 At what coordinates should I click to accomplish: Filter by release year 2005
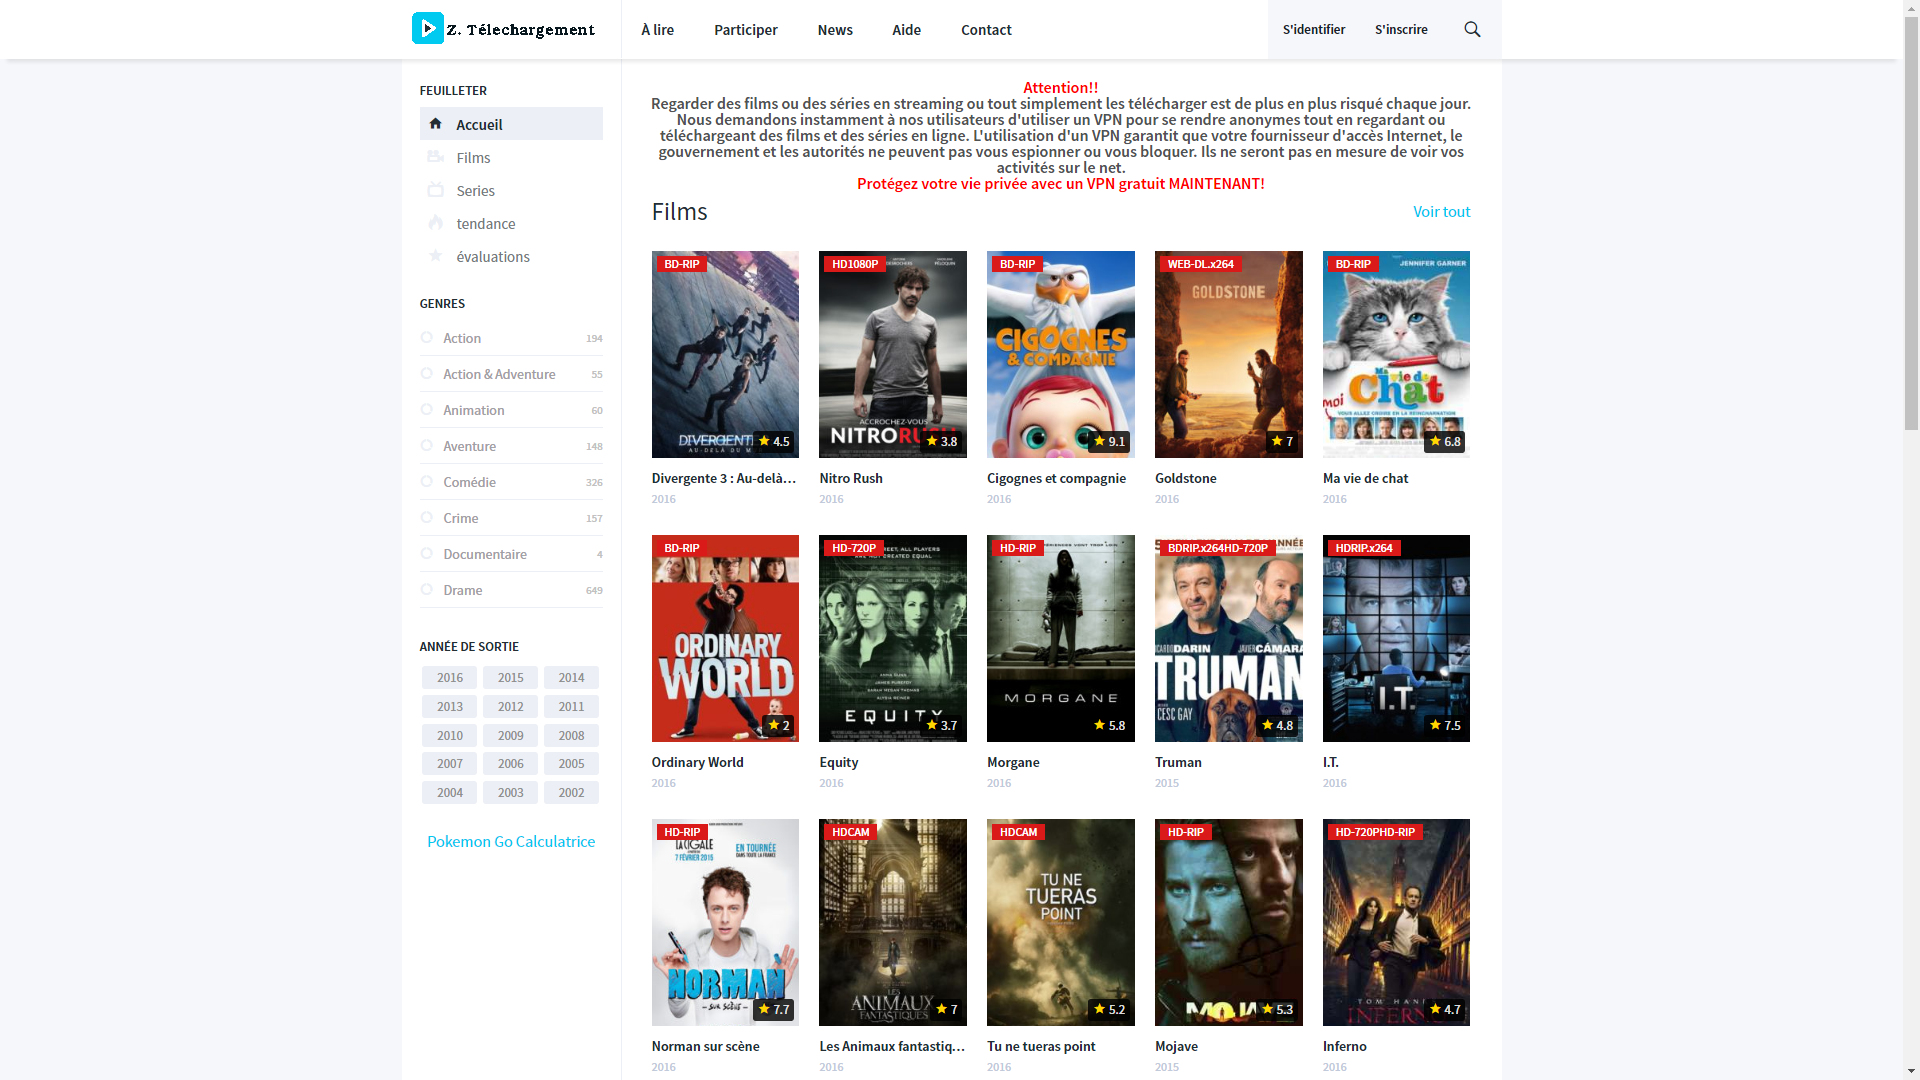(571, 763)
